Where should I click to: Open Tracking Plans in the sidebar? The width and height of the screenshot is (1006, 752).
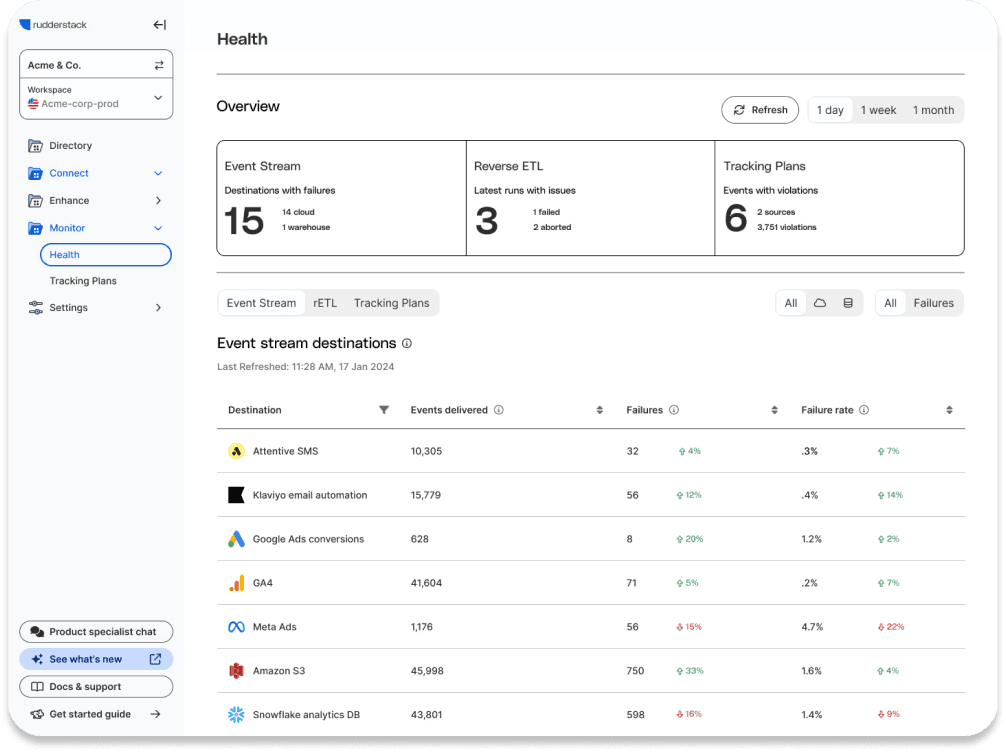point(83,281)
